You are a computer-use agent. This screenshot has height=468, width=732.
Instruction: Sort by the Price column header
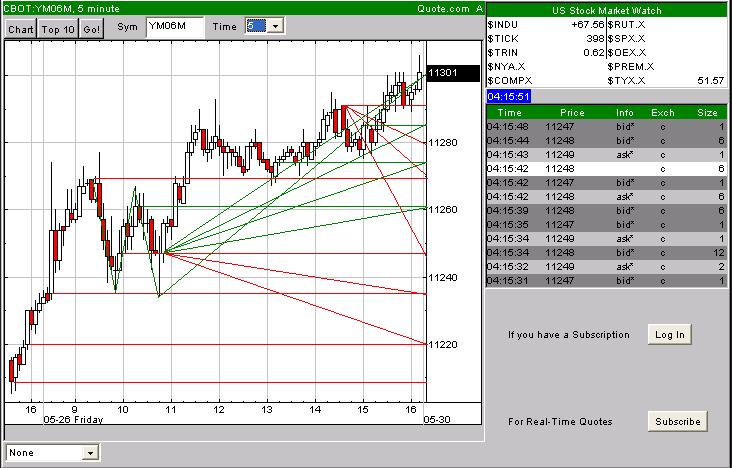point(572,113)
